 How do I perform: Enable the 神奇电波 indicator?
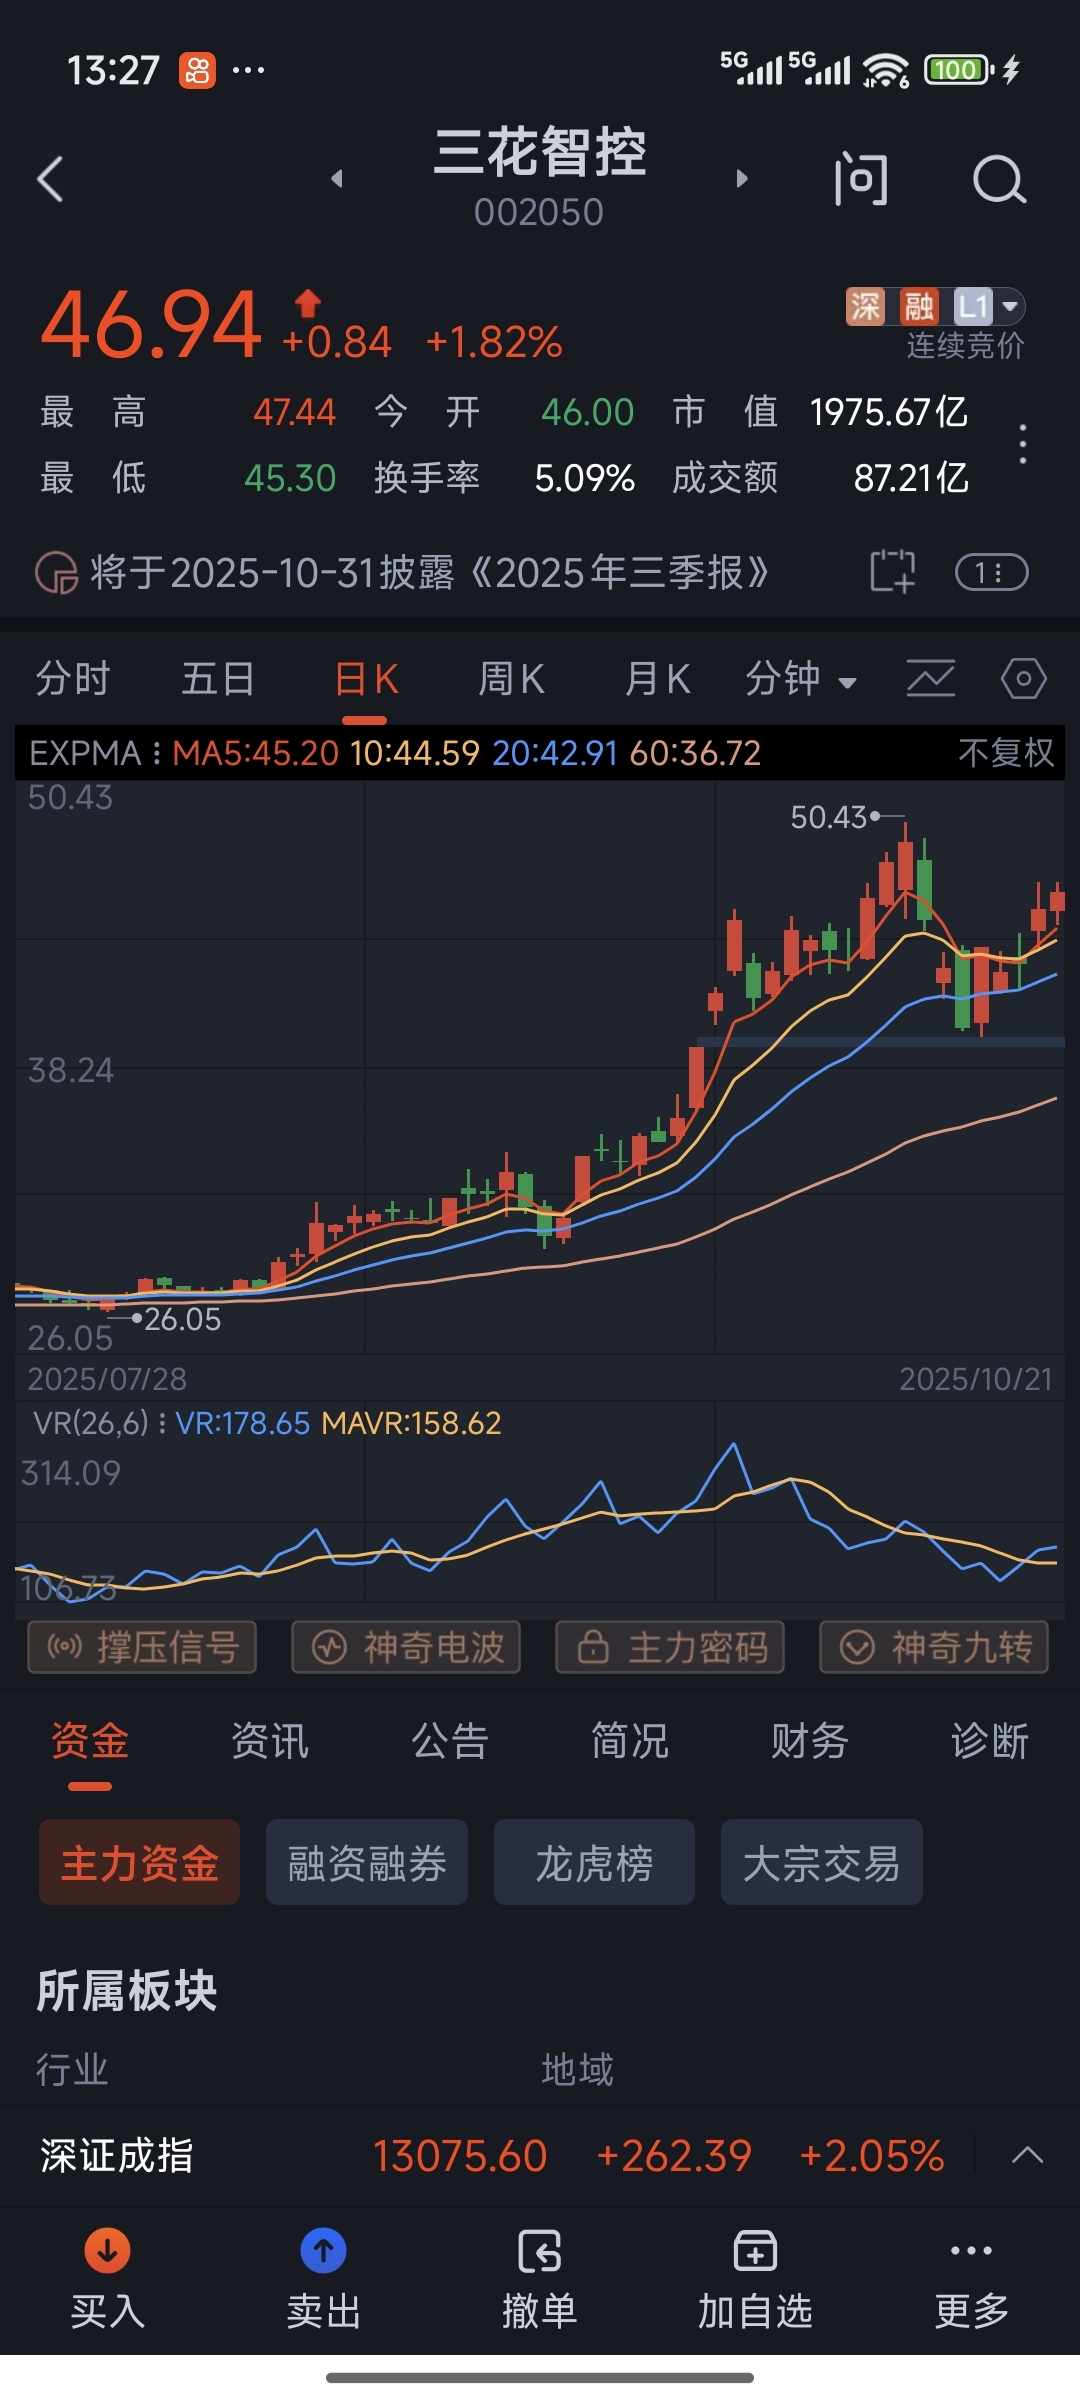[x=406, y=1647]
